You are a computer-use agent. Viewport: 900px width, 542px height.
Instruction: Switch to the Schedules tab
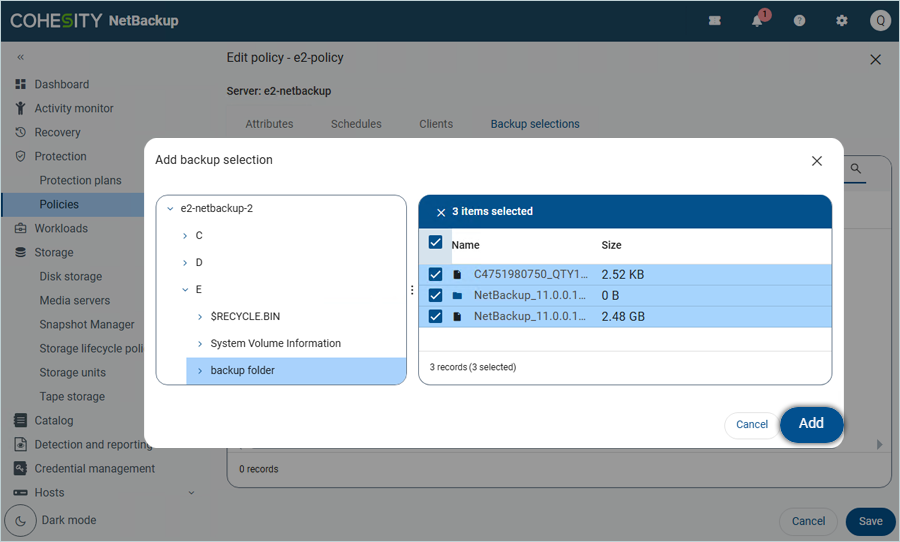coord(356,124)
